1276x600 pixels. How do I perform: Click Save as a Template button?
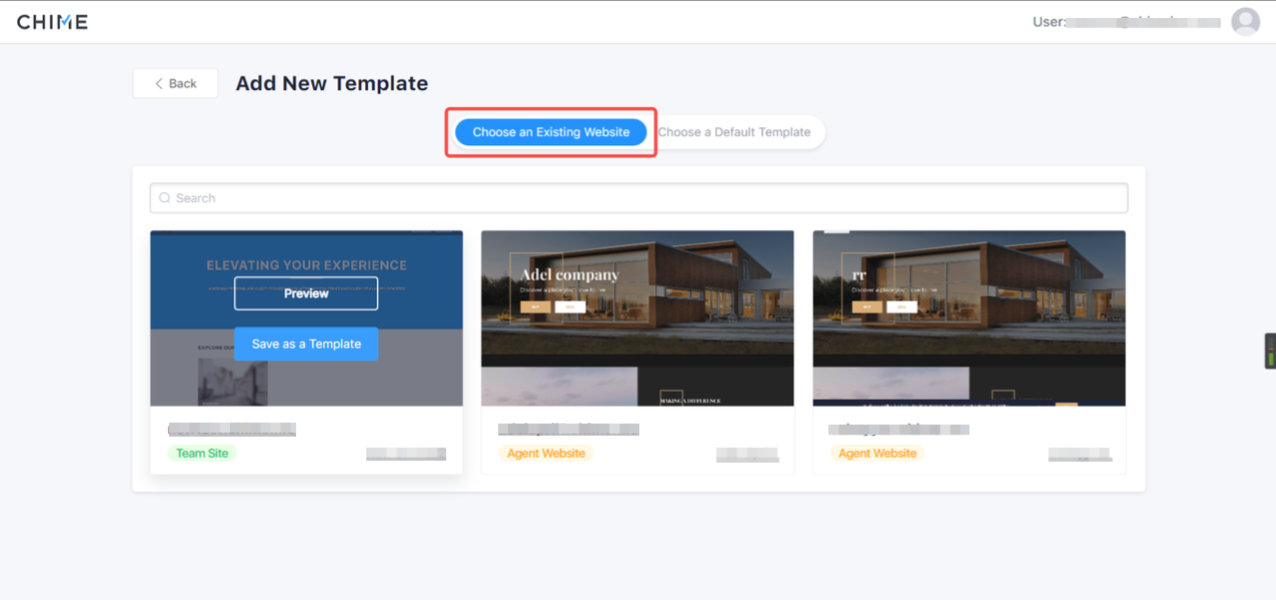click(306, 344)
